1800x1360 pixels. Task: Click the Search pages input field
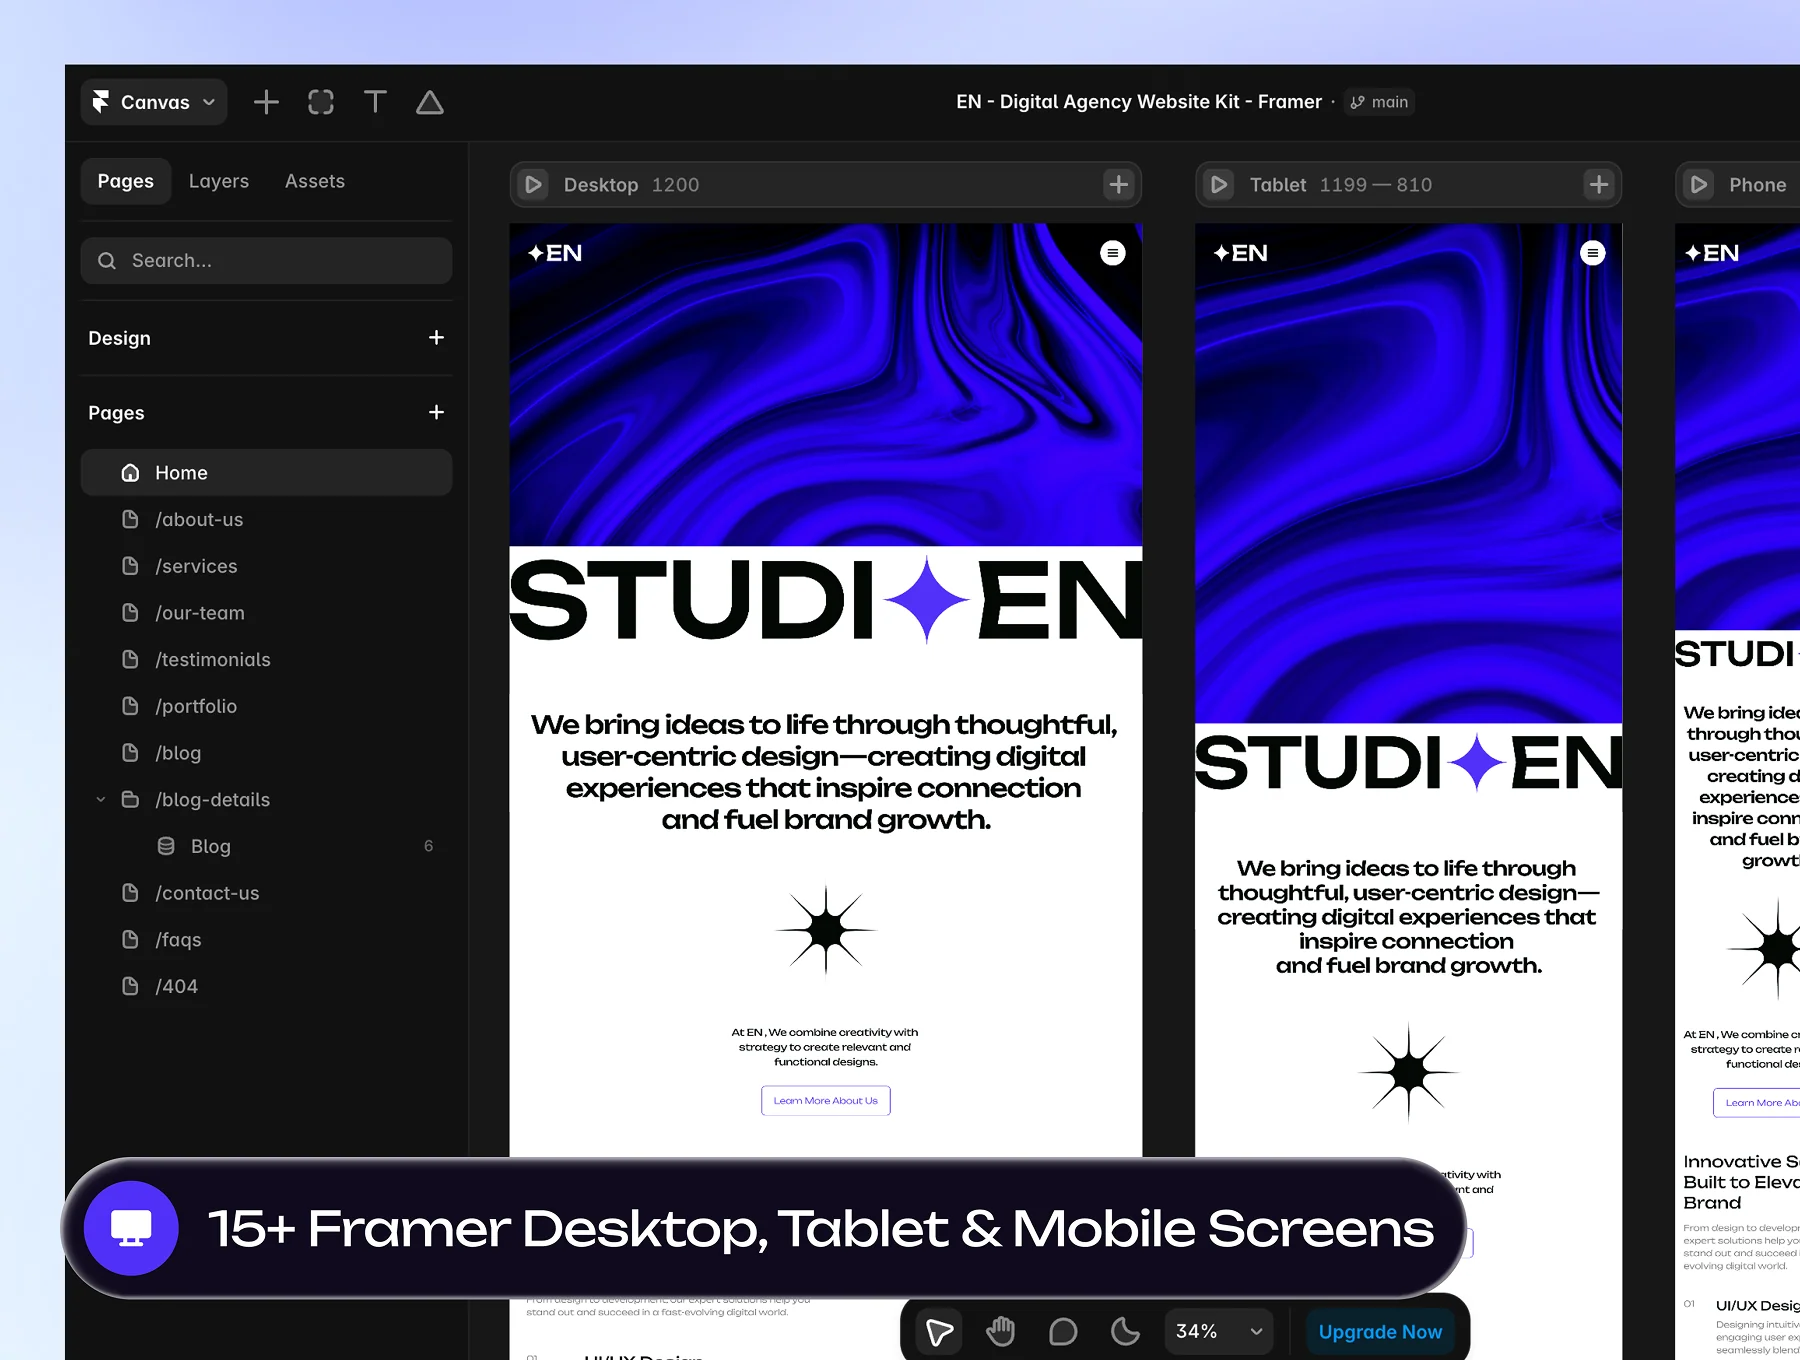click(266, 260)
